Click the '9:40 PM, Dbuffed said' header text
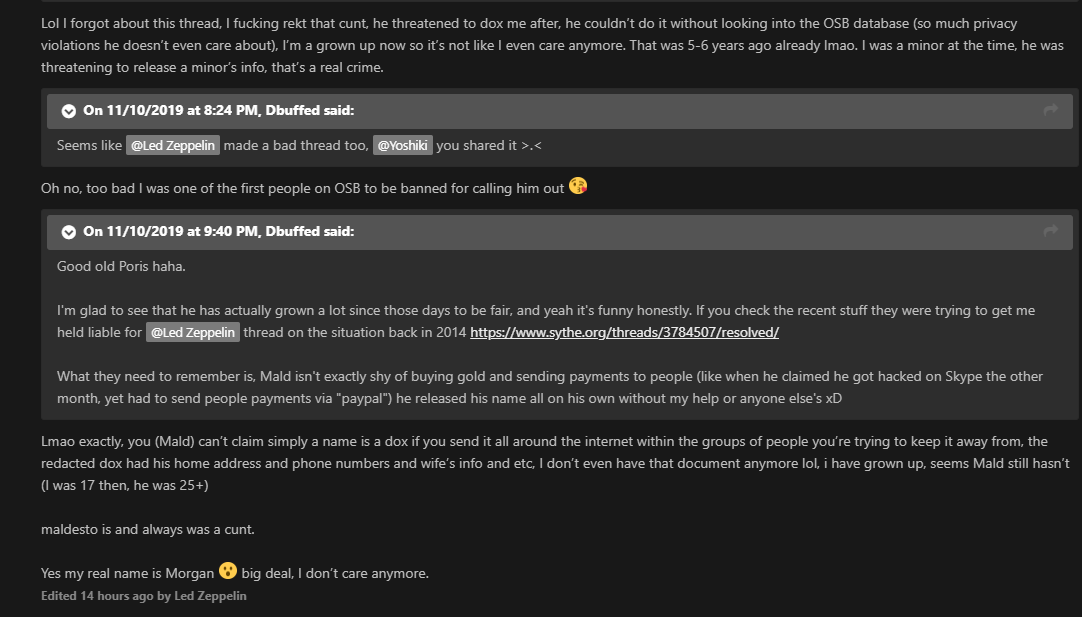The image size is (1082, 617). pos(218,231)
